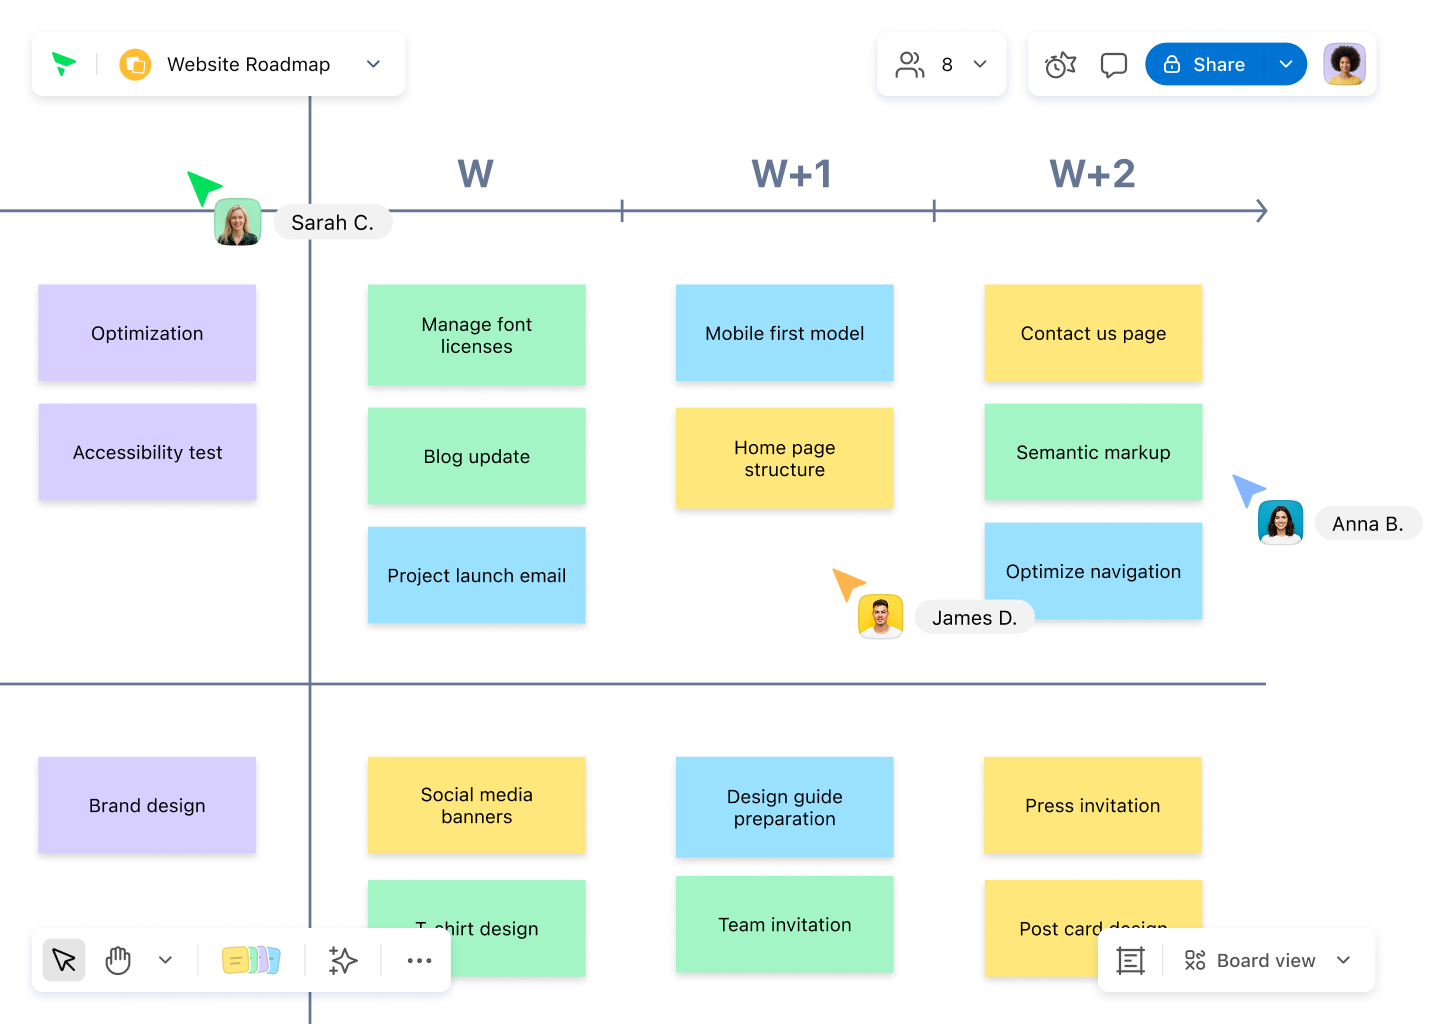Open the comments speech bubble icon

(1113, 65)
